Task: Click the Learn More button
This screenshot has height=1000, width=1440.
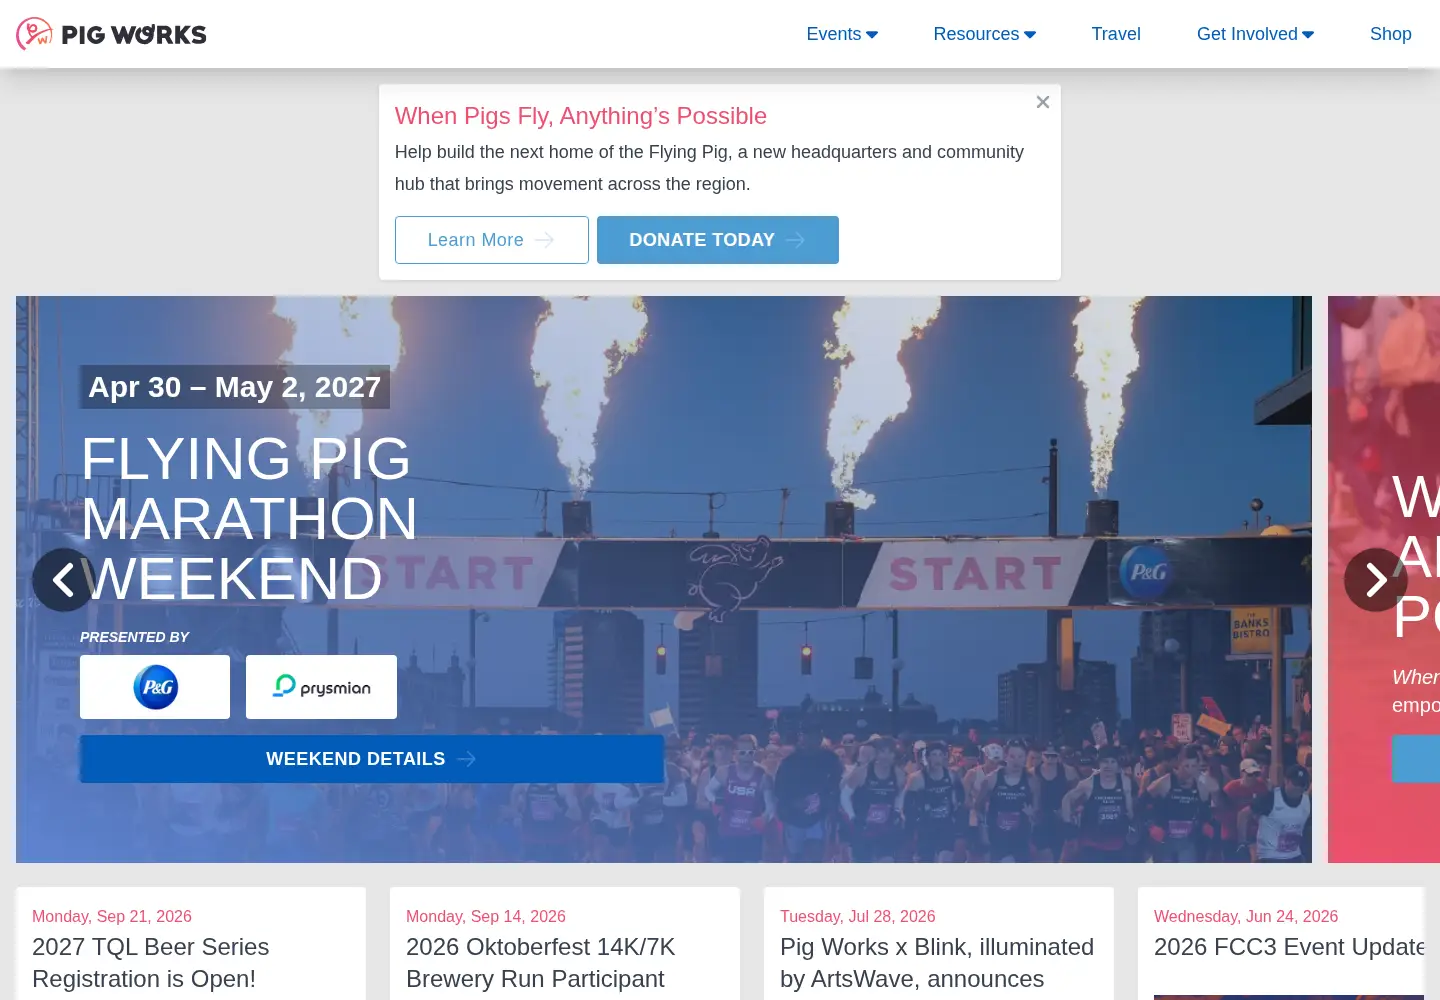Action: [x=492, y=240]
